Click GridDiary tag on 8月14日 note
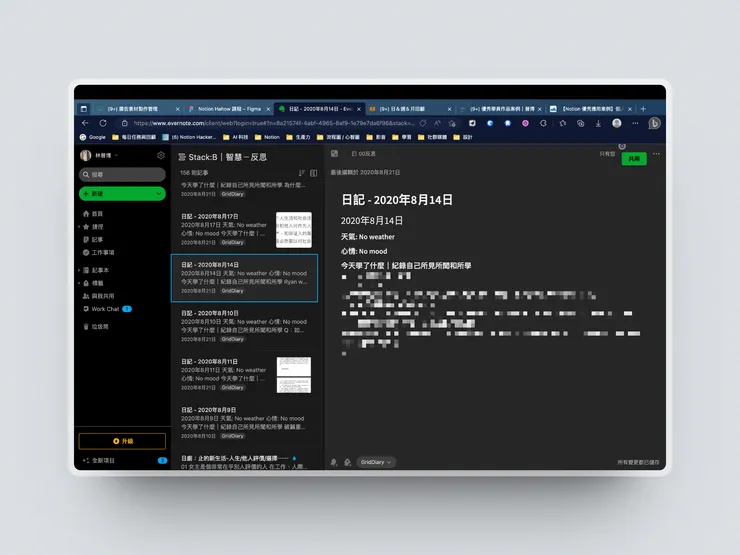The width and height of the screenshot is (740, 555). pyautogui.click(x=233, y=291)
